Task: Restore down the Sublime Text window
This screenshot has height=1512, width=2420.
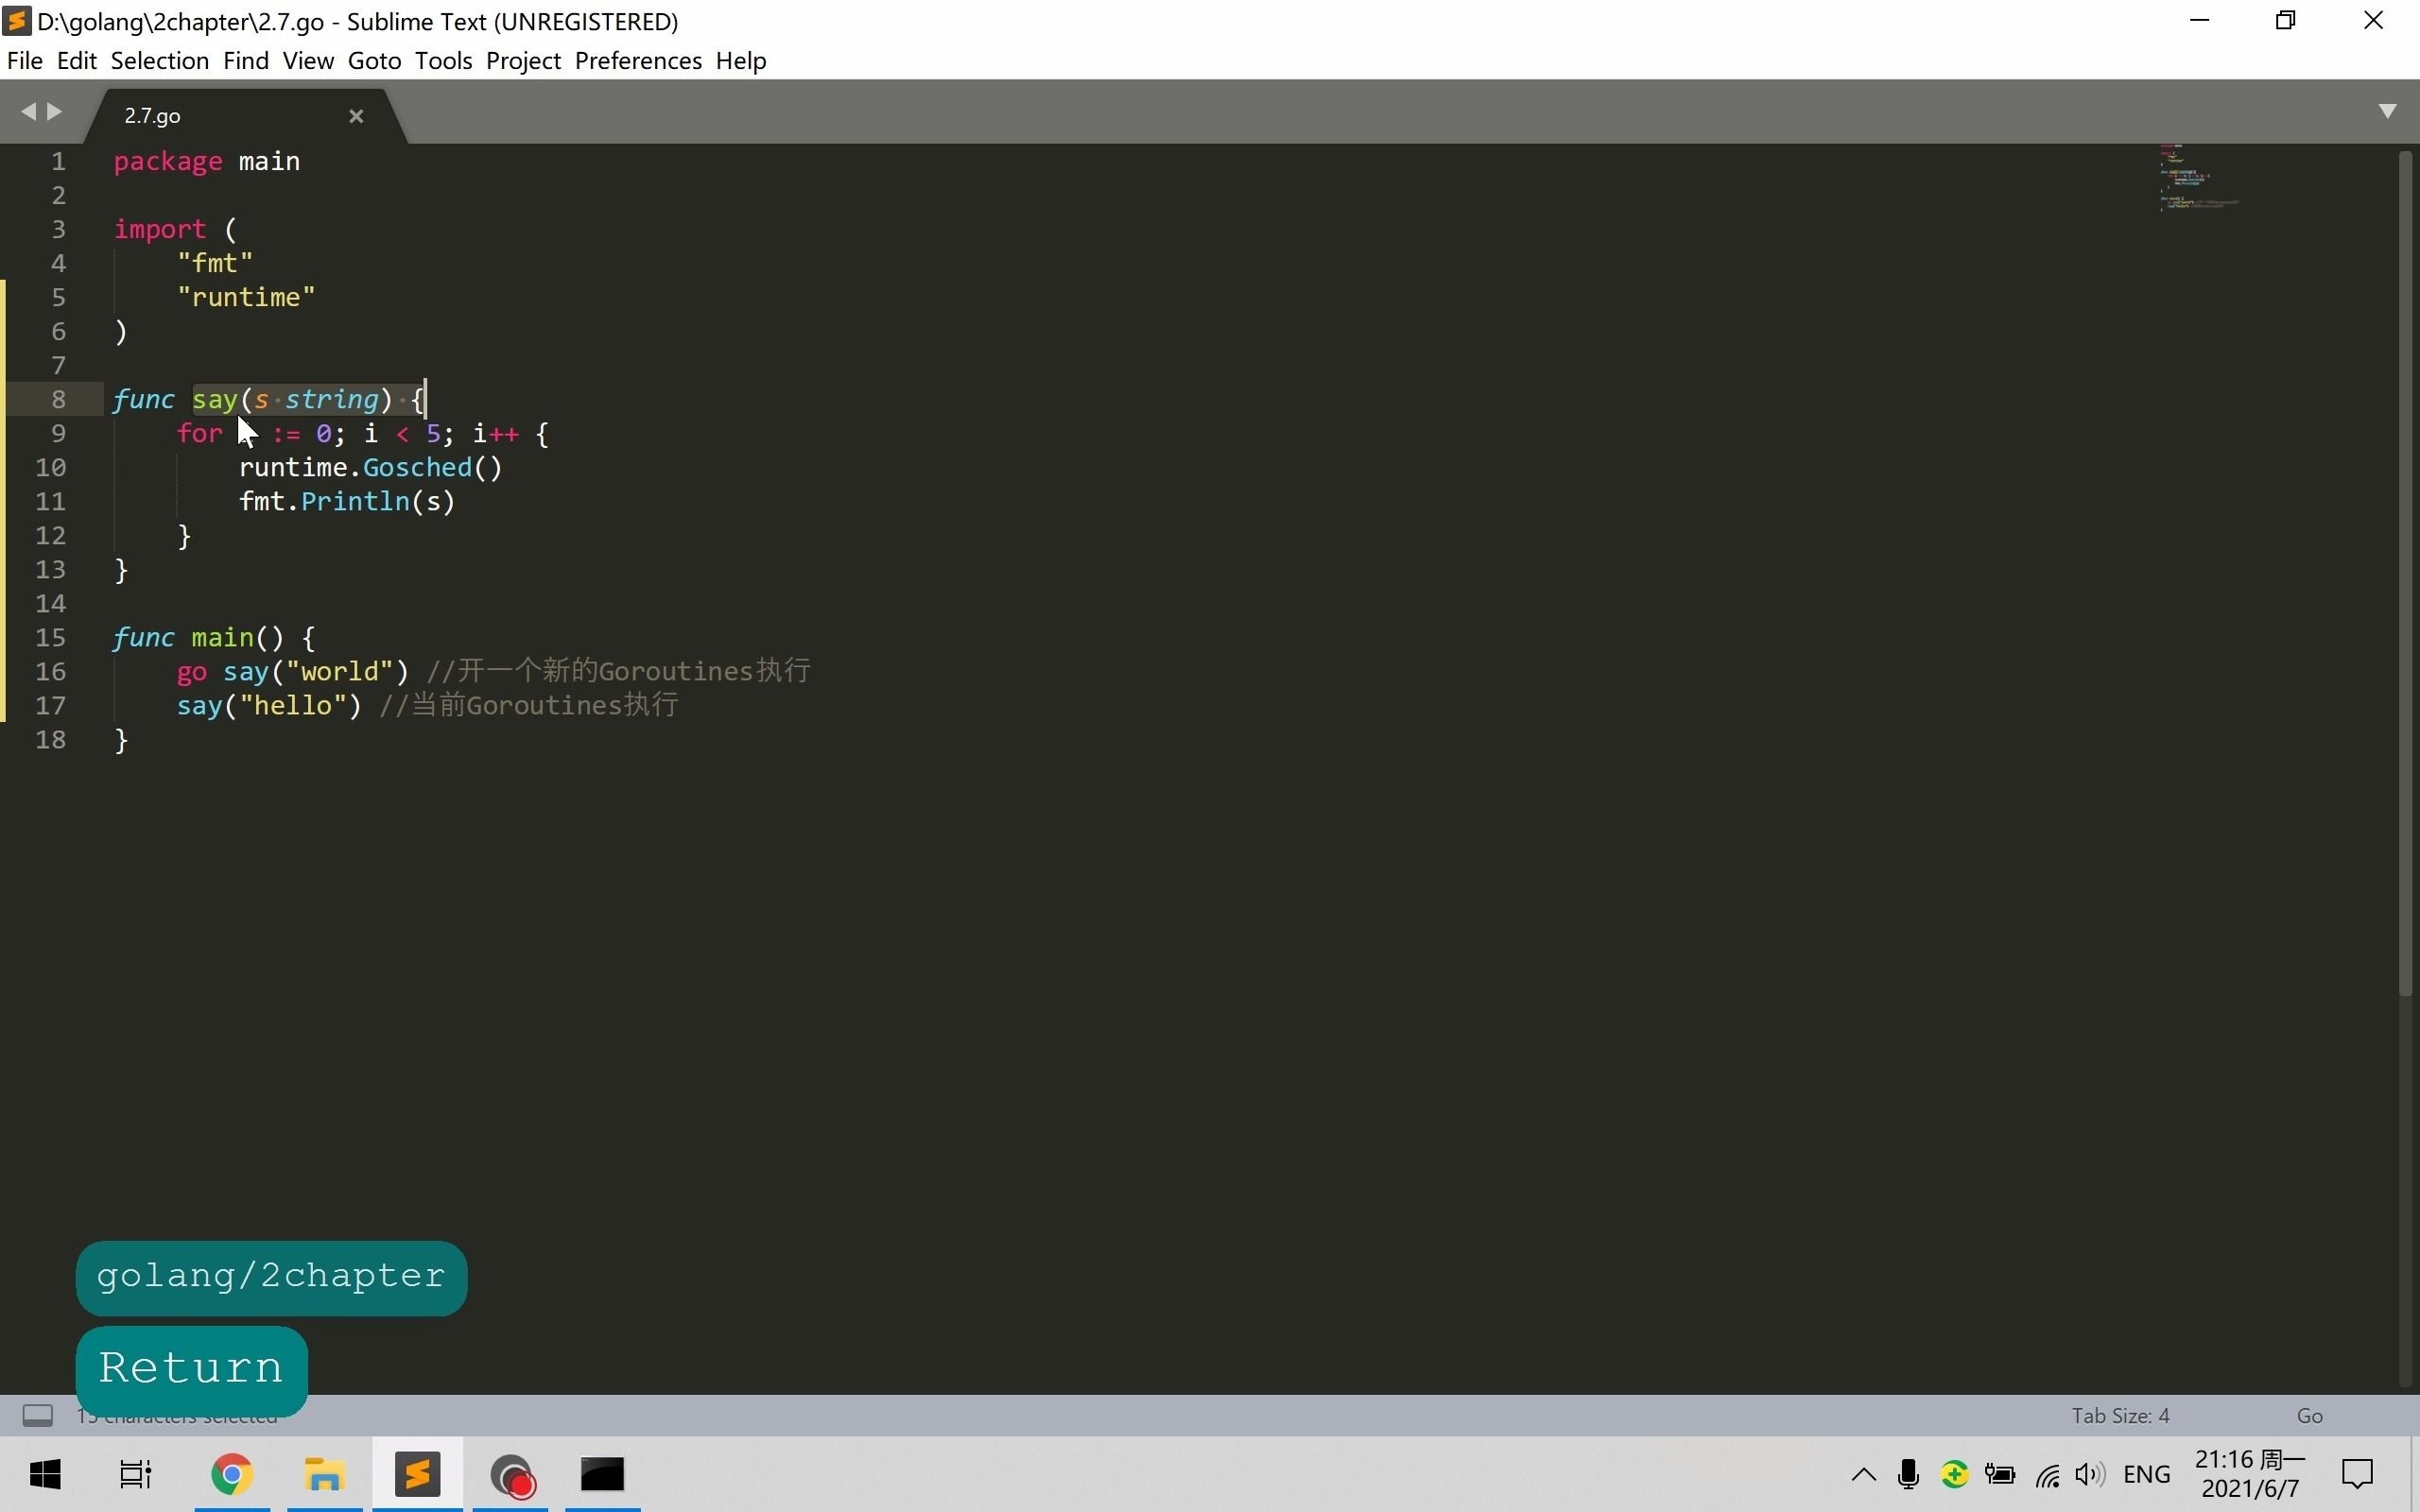Action: pos(2286,21)
